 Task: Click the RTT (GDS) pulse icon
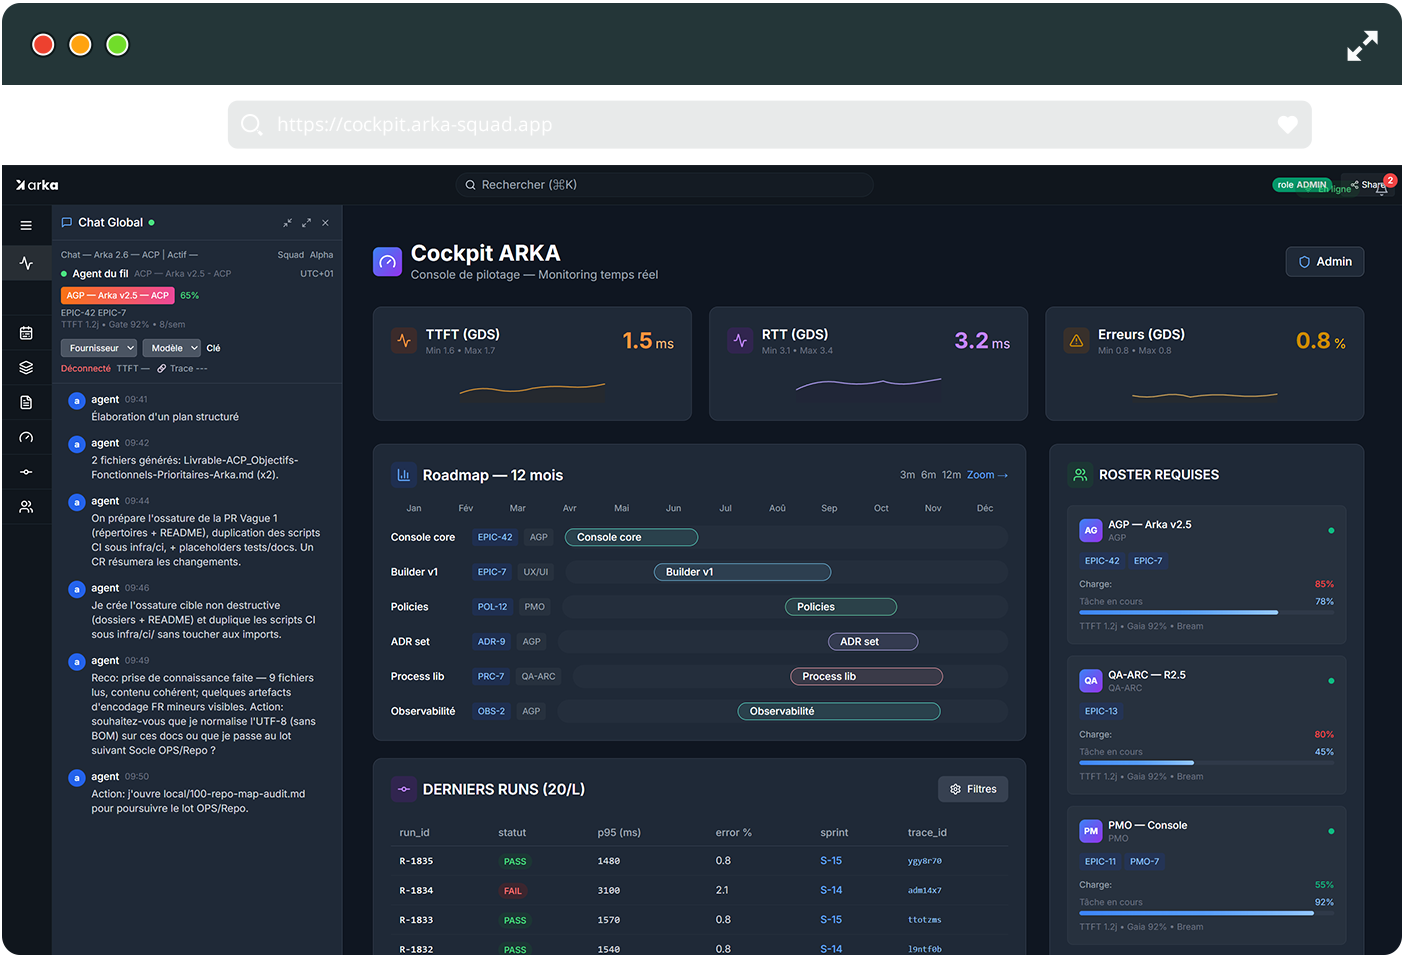[740, 341]
